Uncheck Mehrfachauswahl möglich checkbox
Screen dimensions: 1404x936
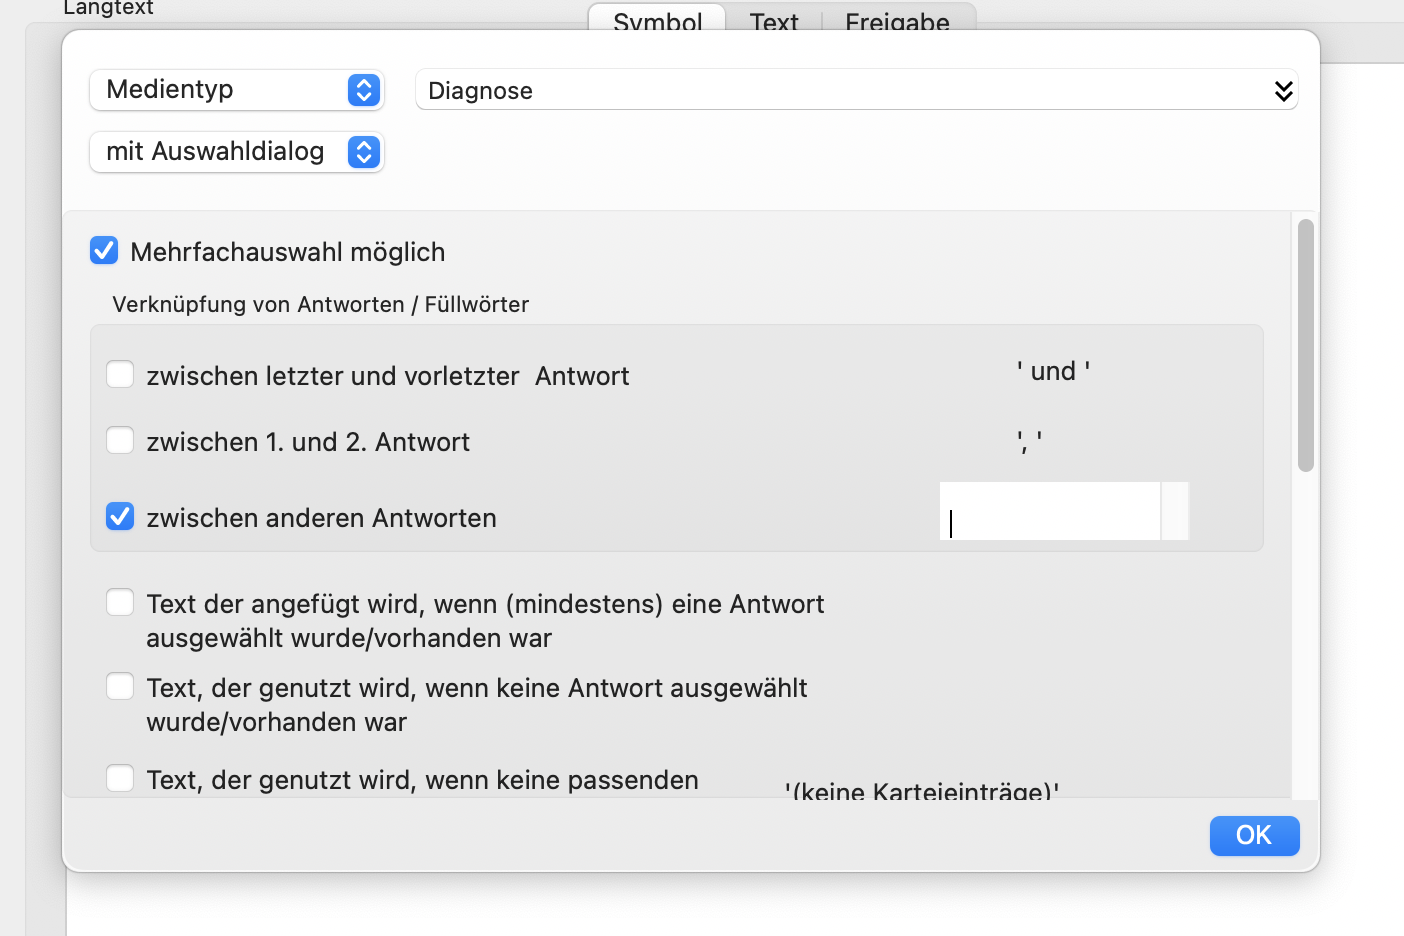(x=104, y=250)
